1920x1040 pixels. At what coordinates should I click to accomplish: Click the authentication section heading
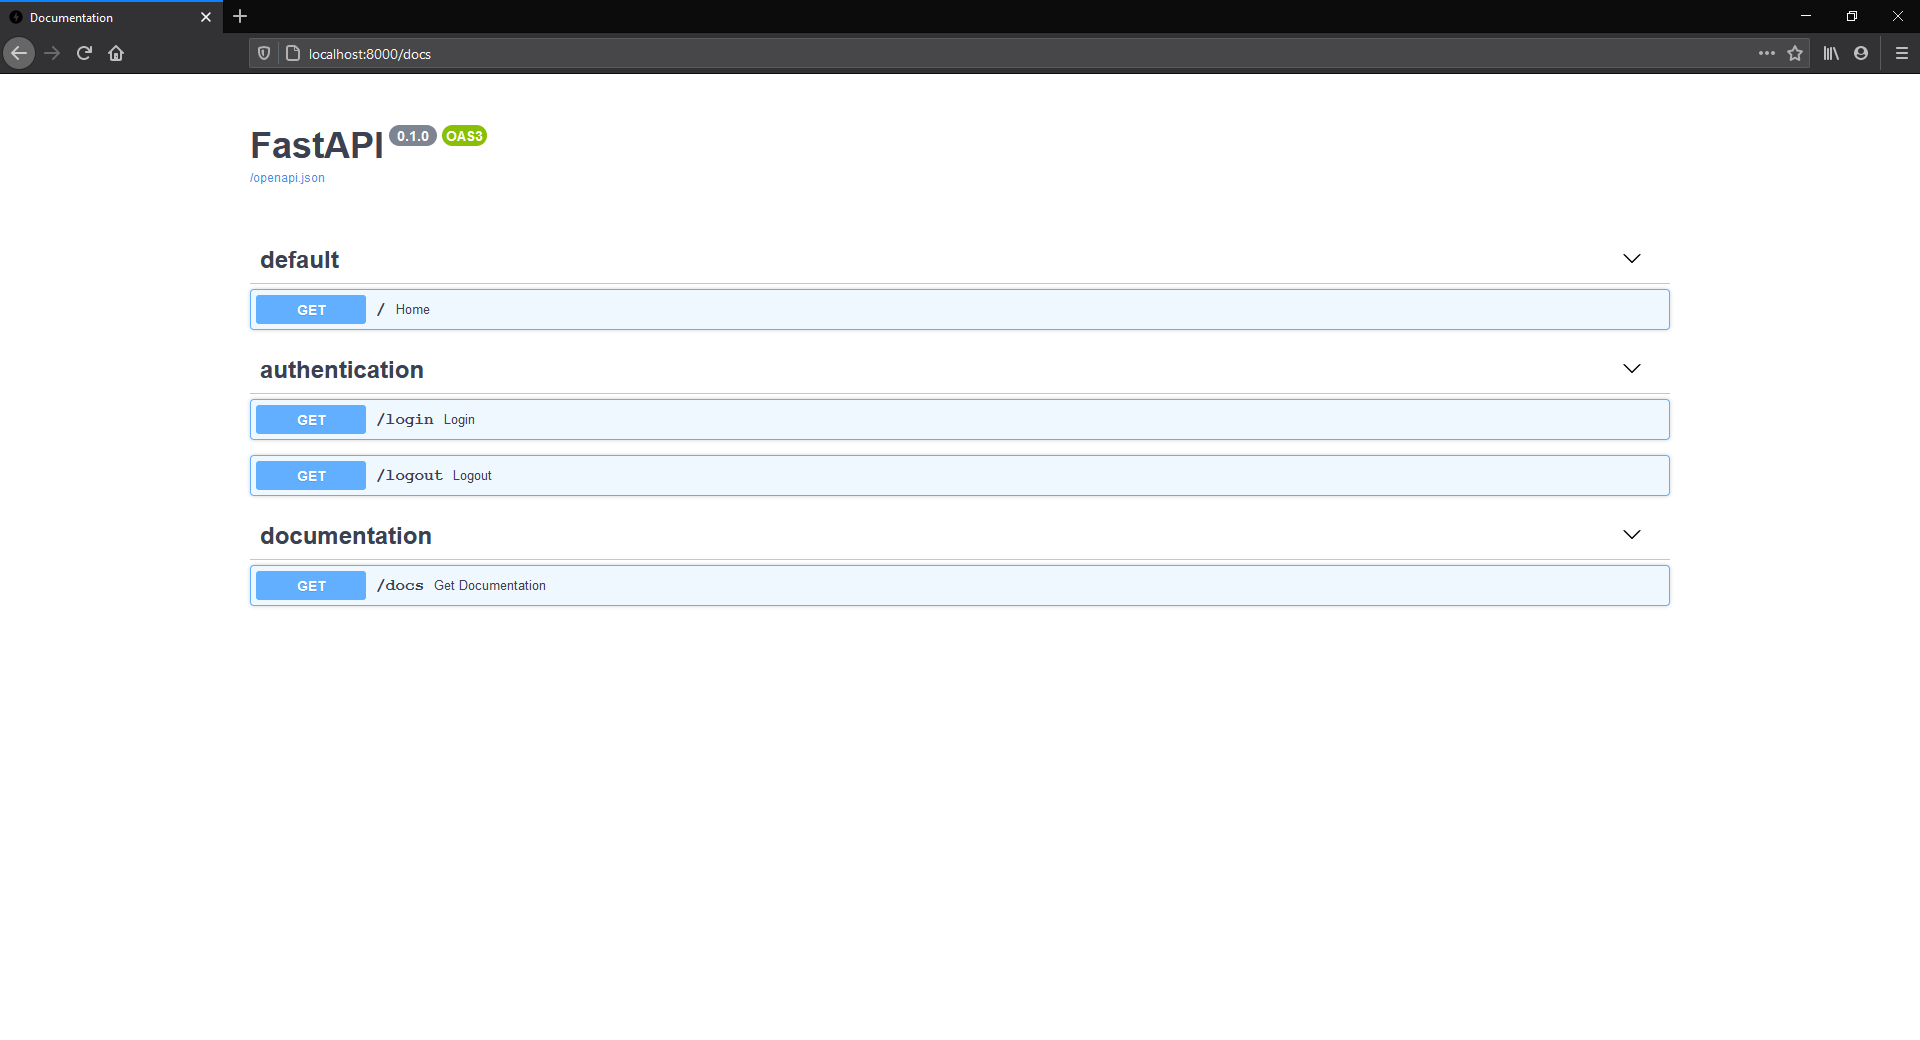click(x=342, y=370)
